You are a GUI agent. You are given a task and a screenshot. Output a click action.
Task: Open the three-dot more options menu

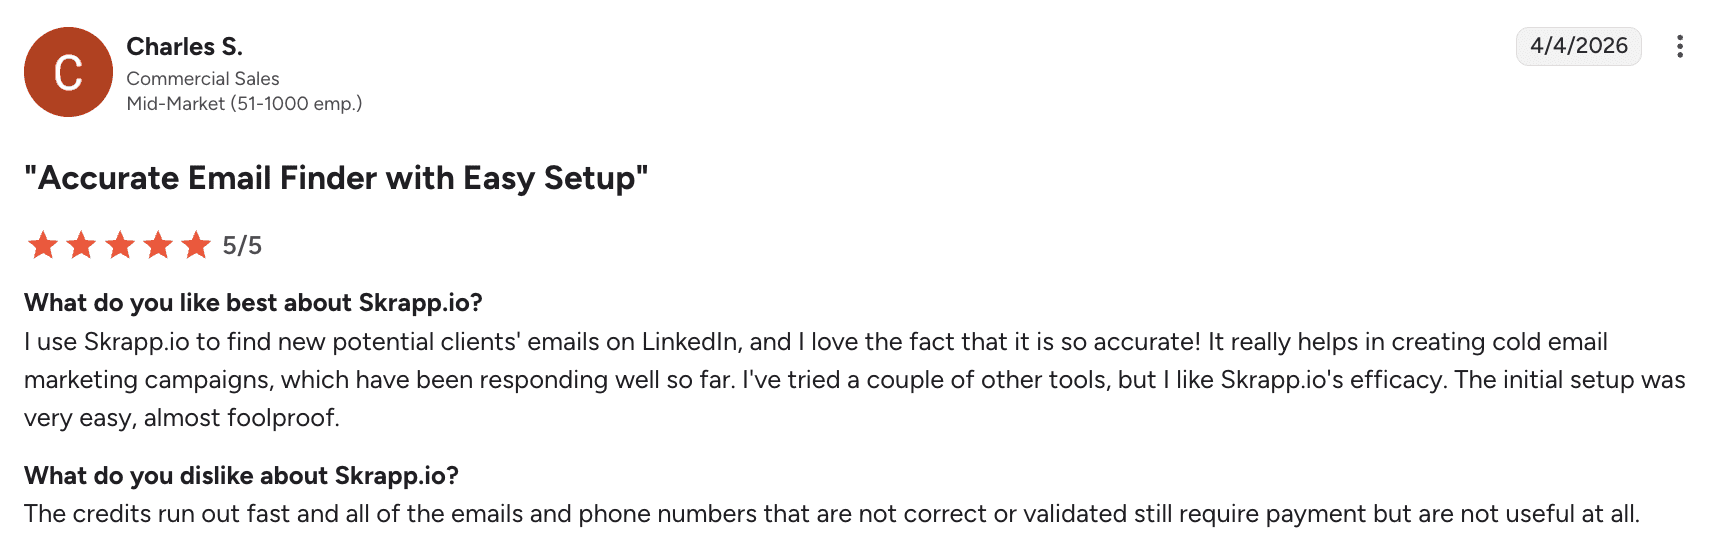click(x=1679, y=47)
